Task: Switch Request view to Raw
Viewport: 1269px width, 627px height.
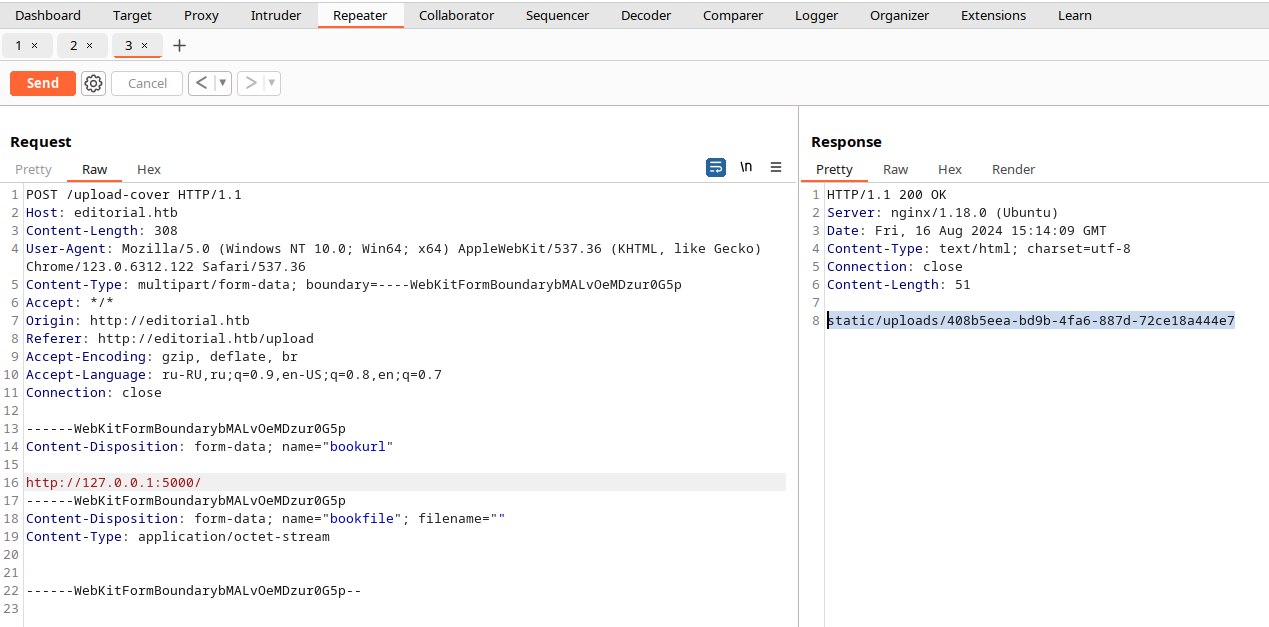Action: pyautogui.click(x=95, y=169)
